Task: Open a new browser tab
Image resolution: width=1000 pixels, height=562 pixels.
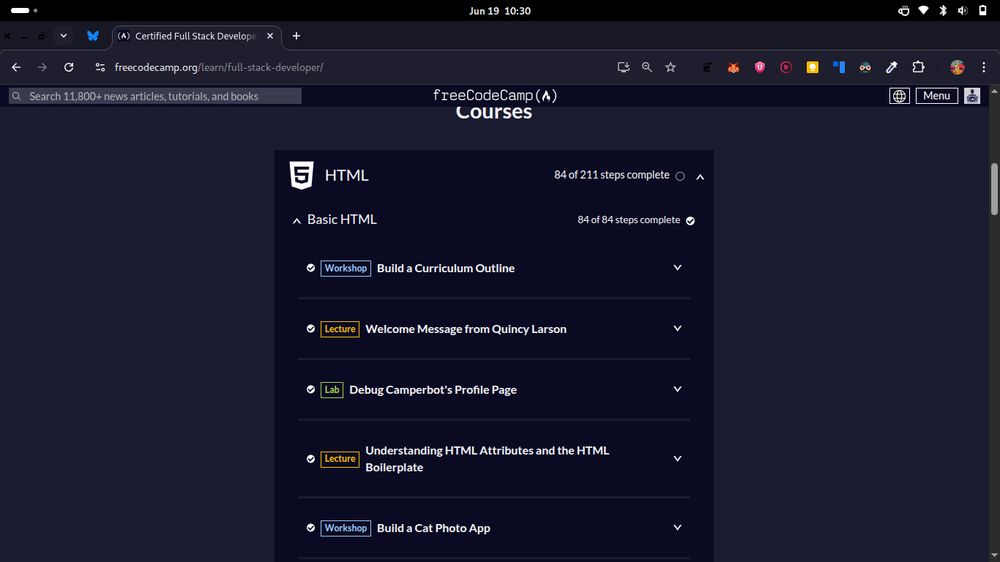Action: click(x=296, y=36)
